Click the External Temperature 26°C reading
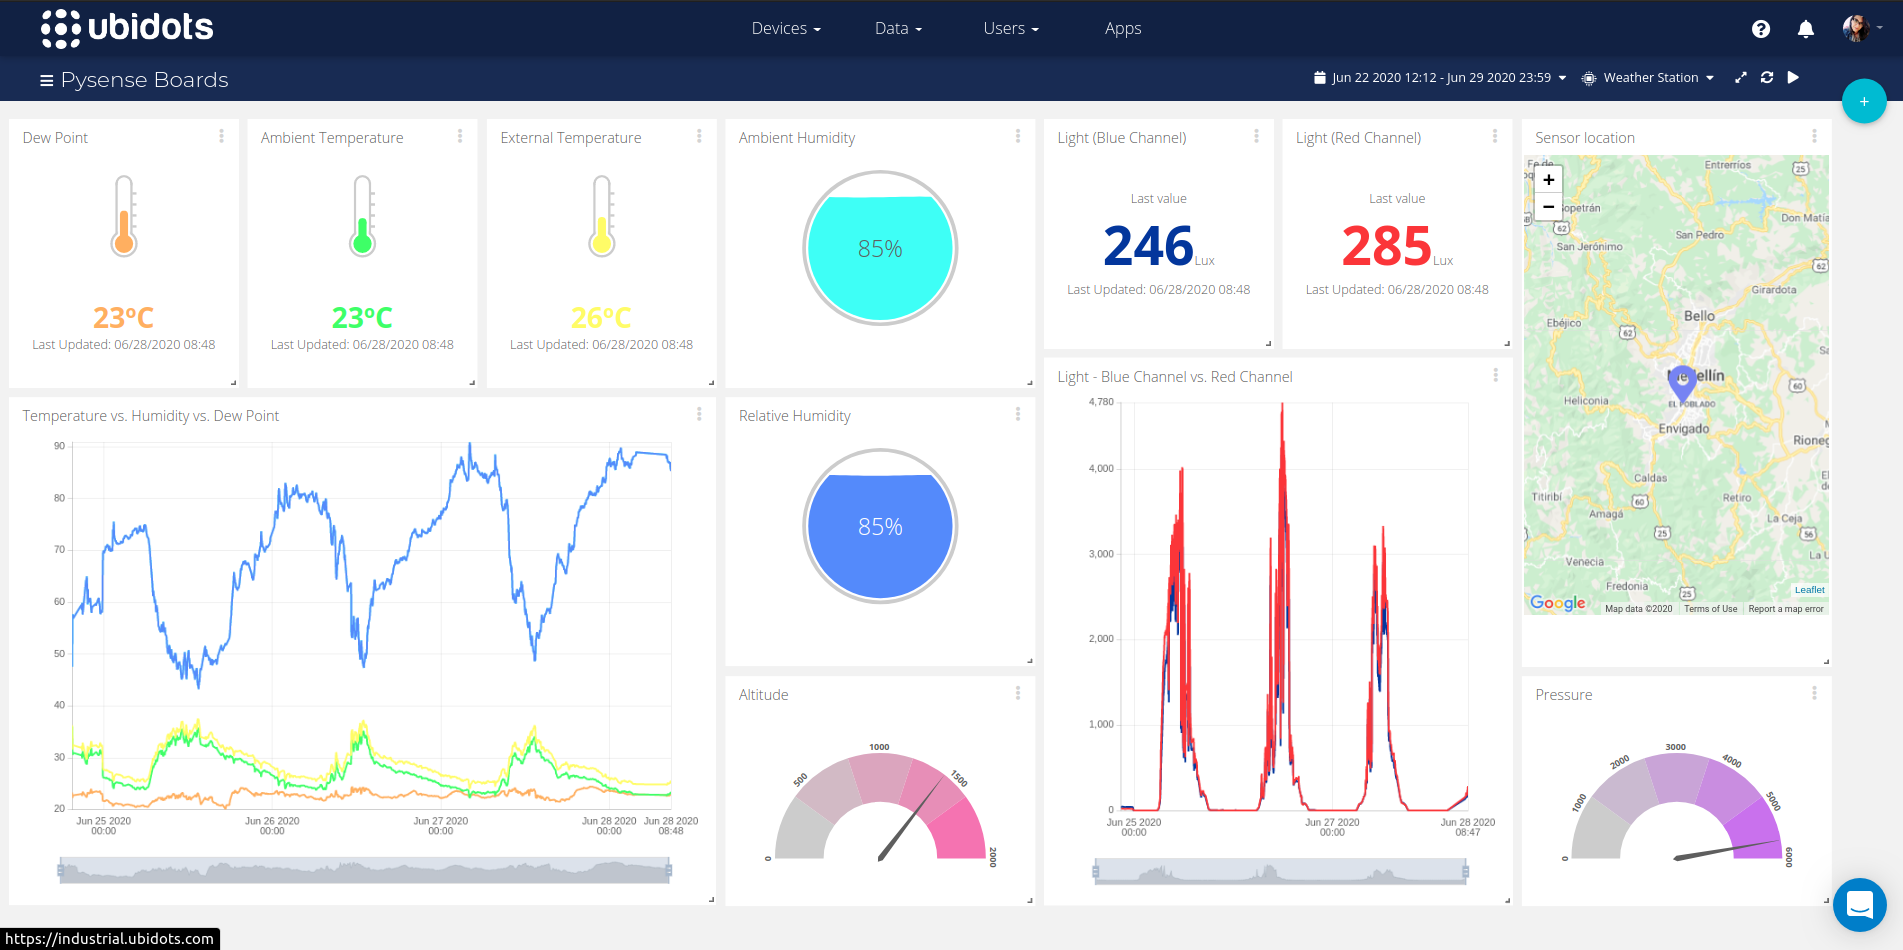The width and height of the screenshot is (1903, 950). (x=601, y=318)
